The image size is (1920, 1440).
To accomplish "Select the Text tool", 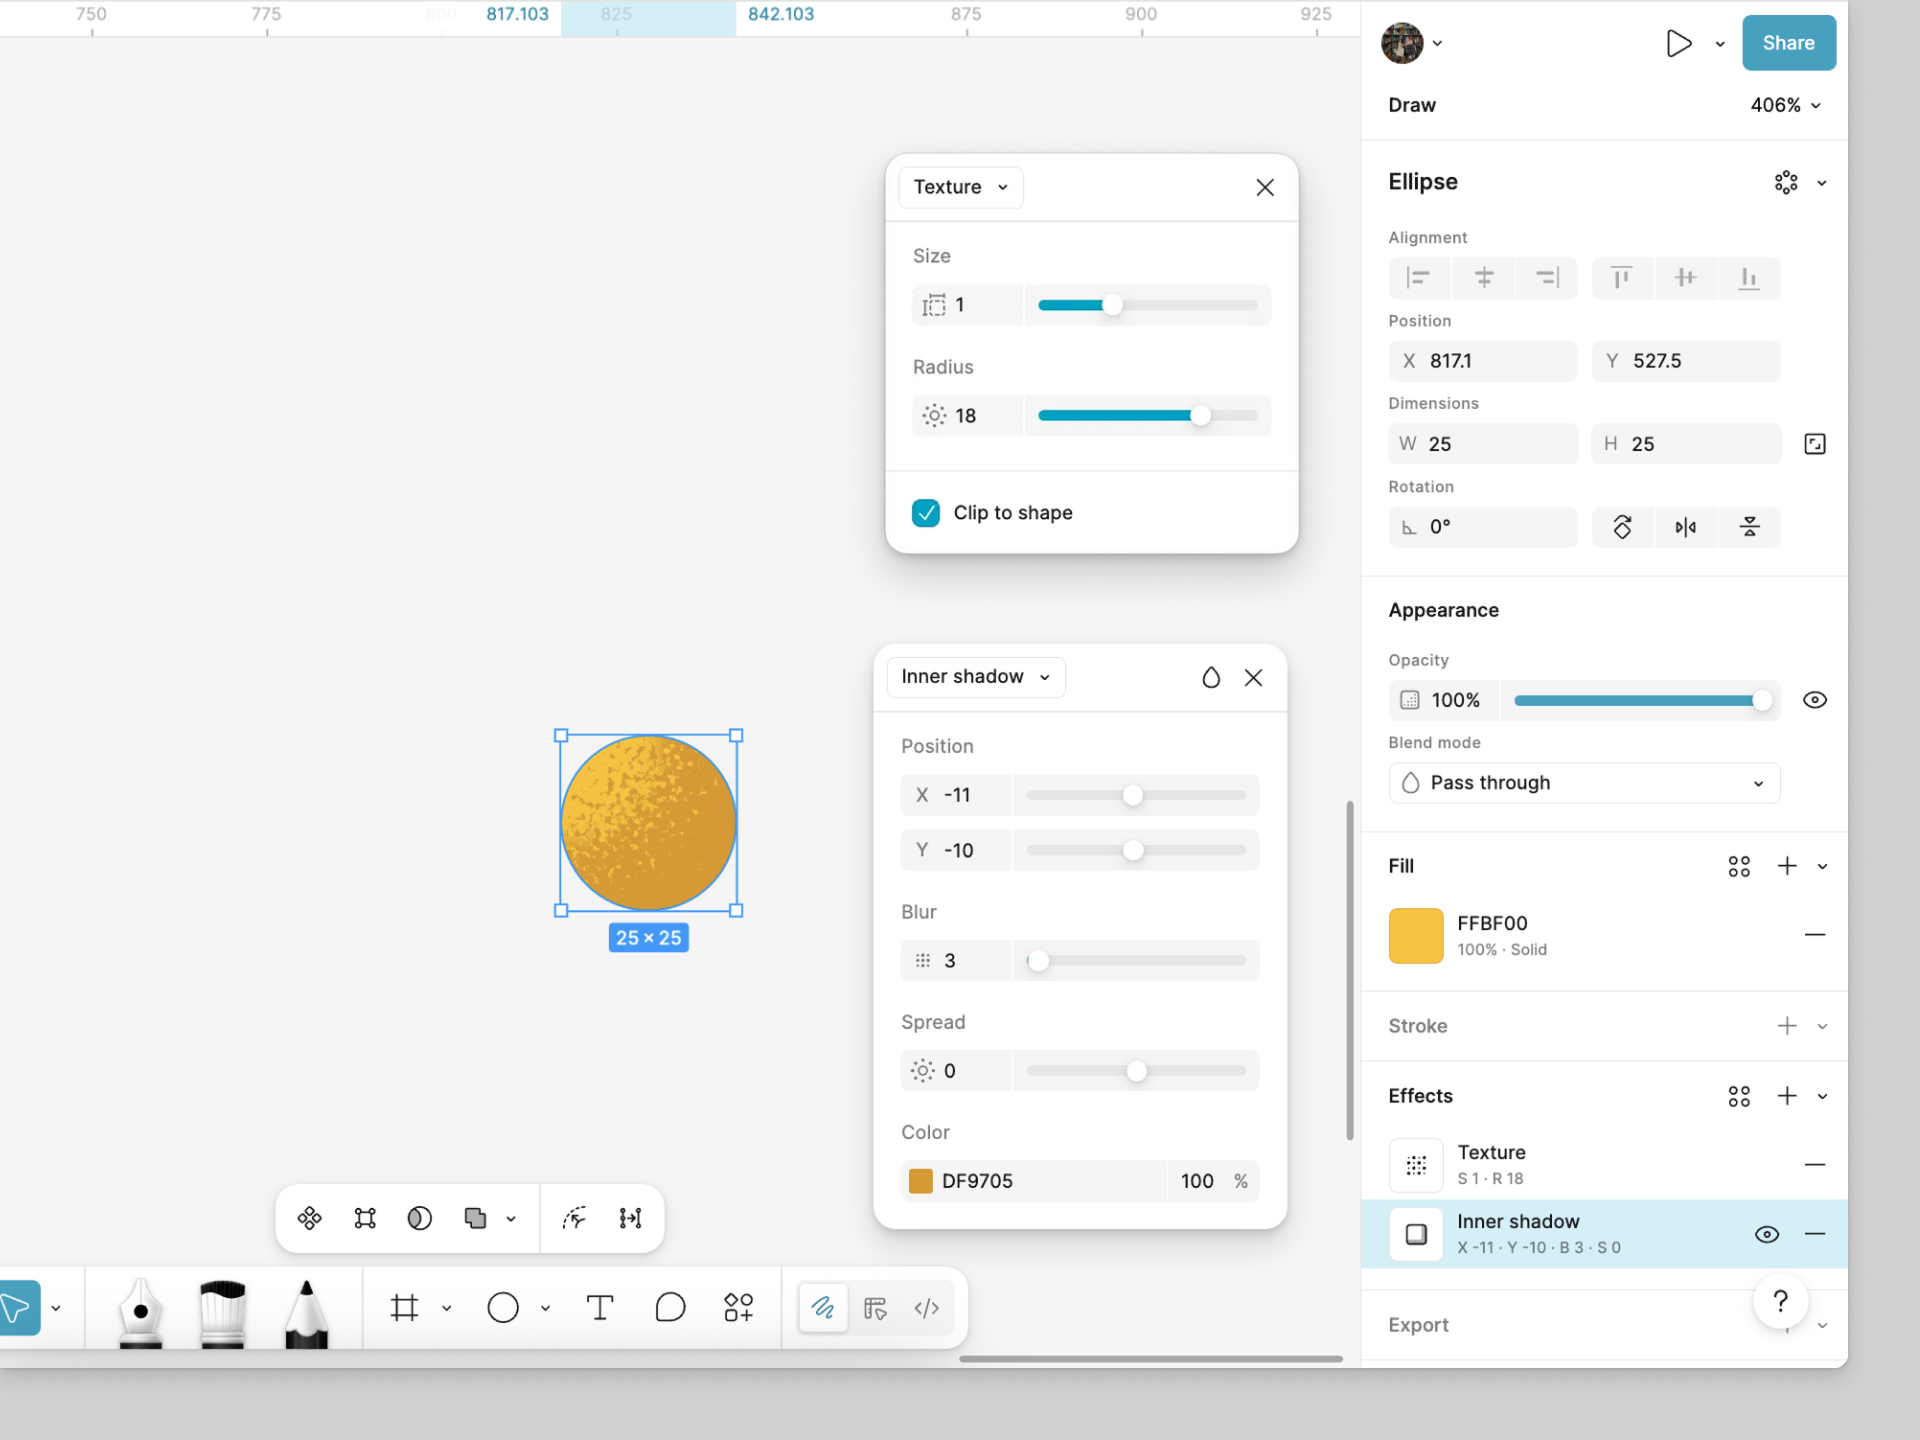I will [599, 1308].
